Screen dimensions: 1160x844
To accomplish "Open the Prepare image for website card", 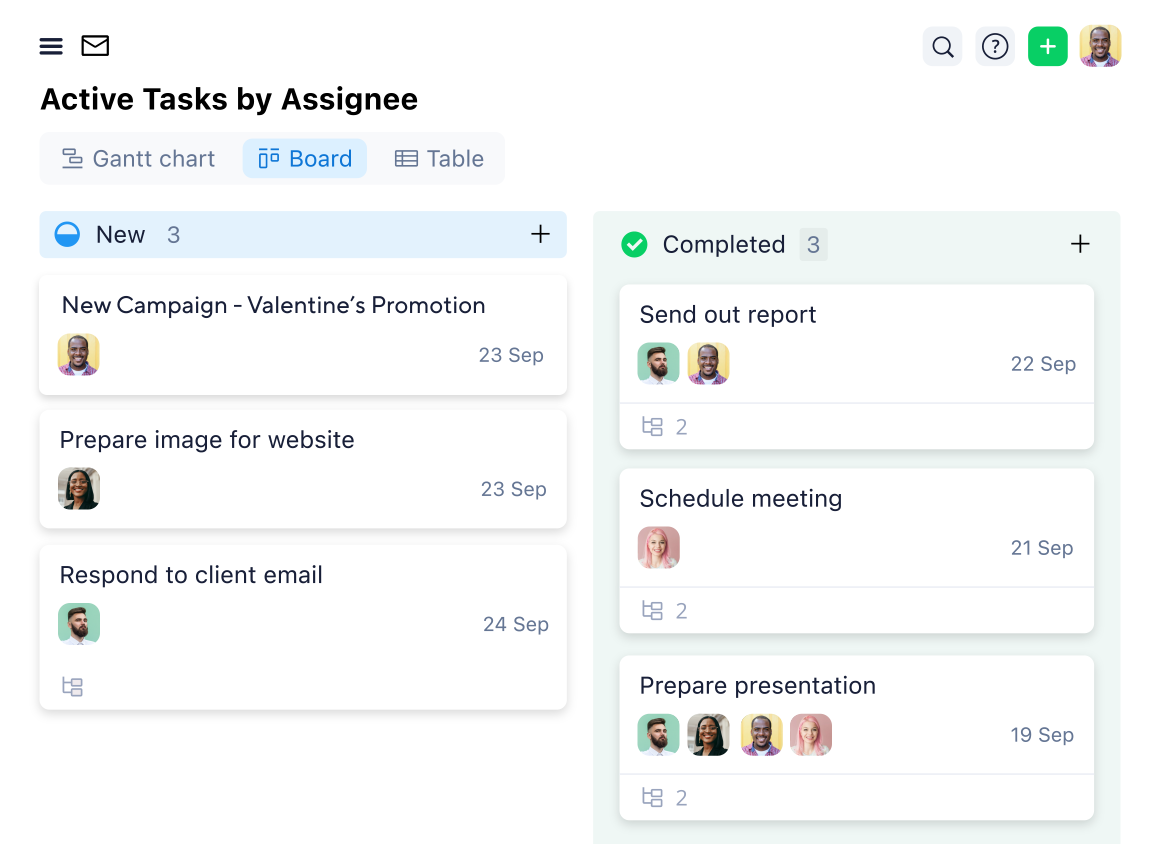I will (303, 469).
